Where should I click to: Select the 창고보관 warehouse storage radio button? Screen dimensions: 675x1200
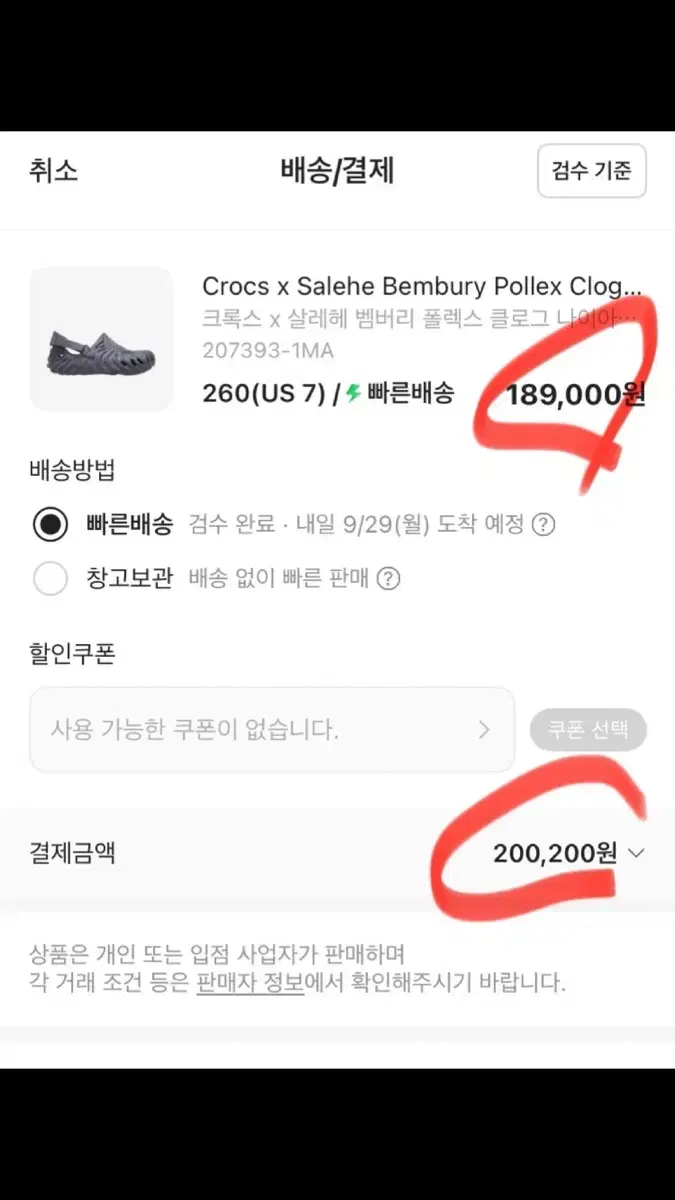51,579
